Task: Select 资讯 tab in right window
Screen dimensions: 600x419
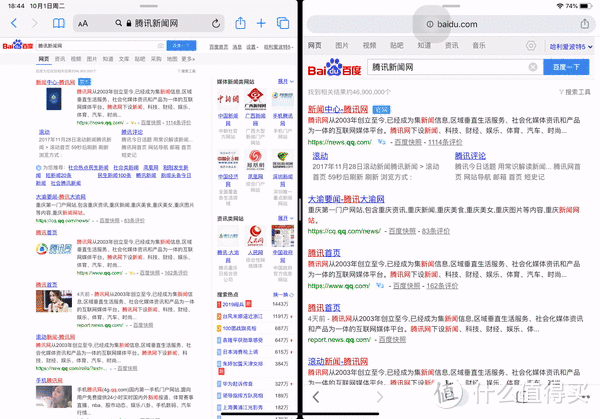Action: click(452, 46)
